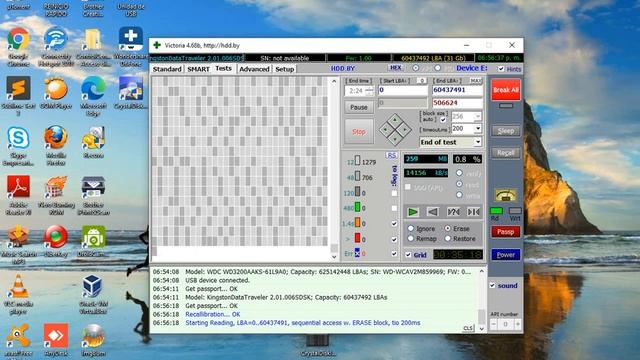Click the up arrow of the diamond pad

click(x=395, y=120)
